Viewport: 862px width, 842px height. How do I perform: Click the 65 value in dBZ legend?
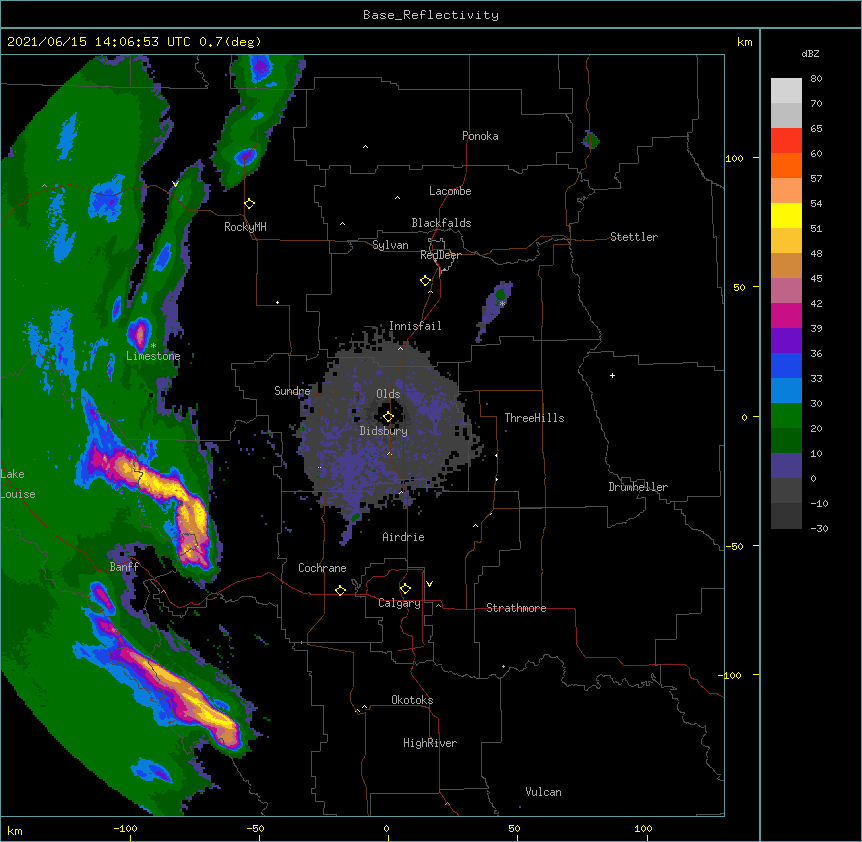816,128
